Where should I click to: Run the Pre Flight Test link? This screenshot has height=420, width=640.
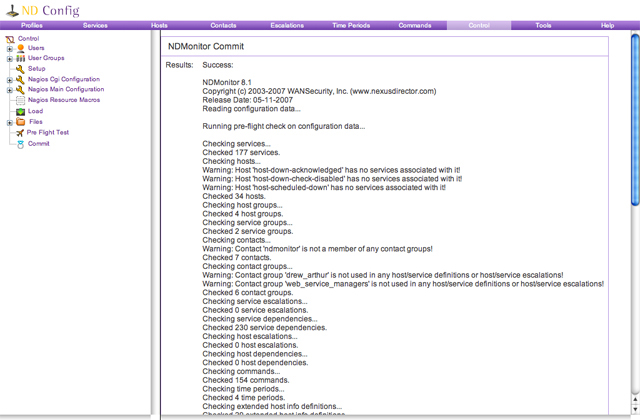(x=48, y=132)
